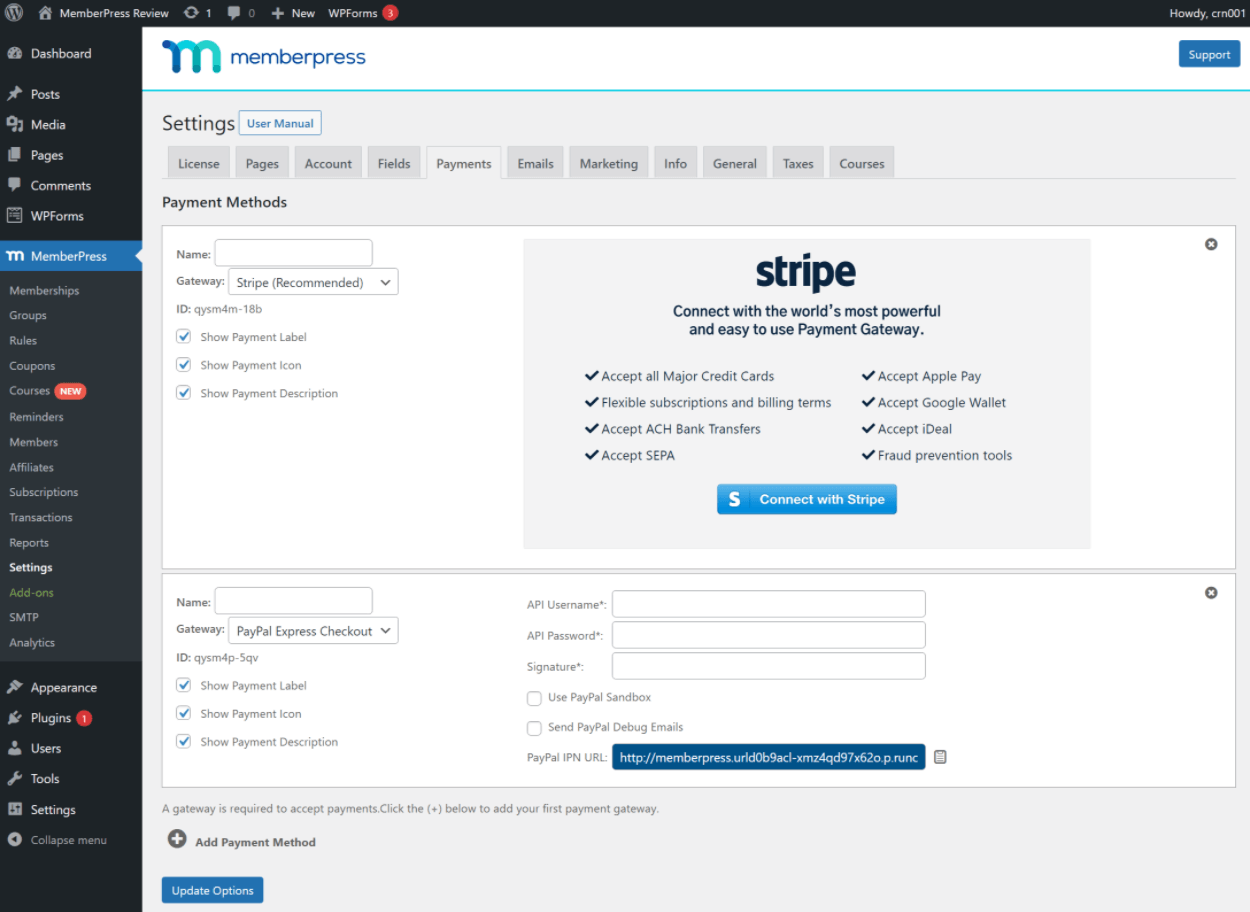Screen dimensions: 1250x912
Task: Switch to the Courses tab
Action: [862, 163]
